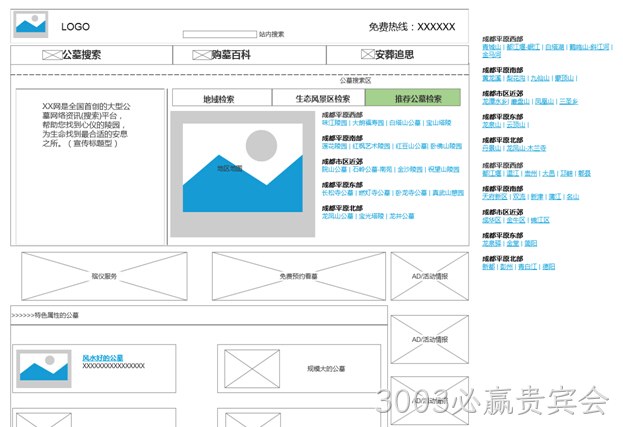Open the 金牛区 district link
The height and width of the screenshot is (427, 623).
[516, 220]
